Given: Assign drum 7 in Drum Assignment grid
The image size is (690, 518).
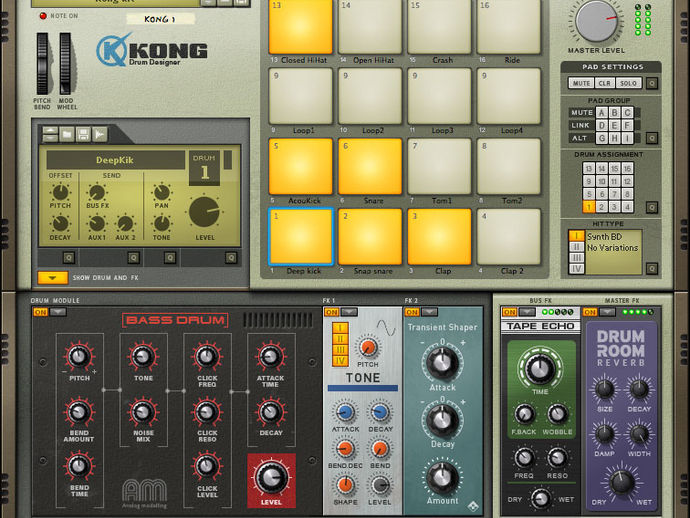Looking at the screenshot, I should (615, 194).
